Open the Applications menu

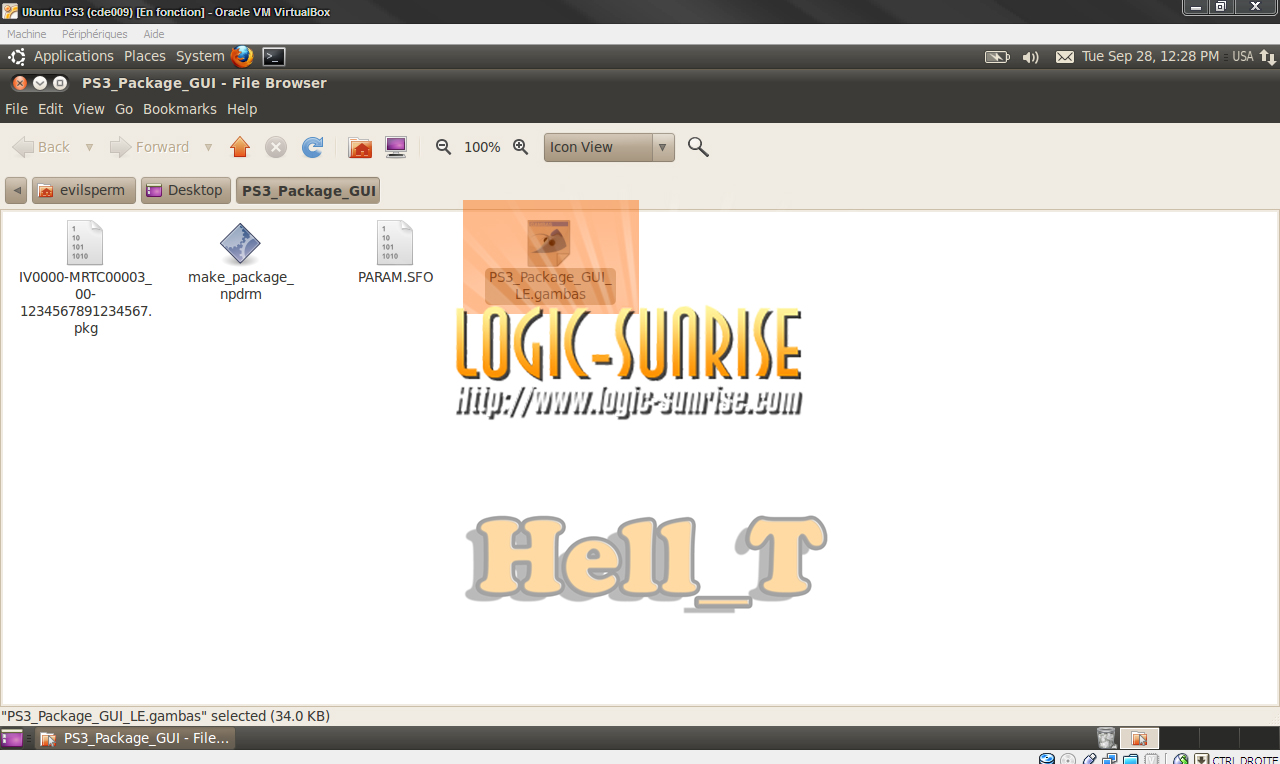pyautogui.click(x=74, y=57)
